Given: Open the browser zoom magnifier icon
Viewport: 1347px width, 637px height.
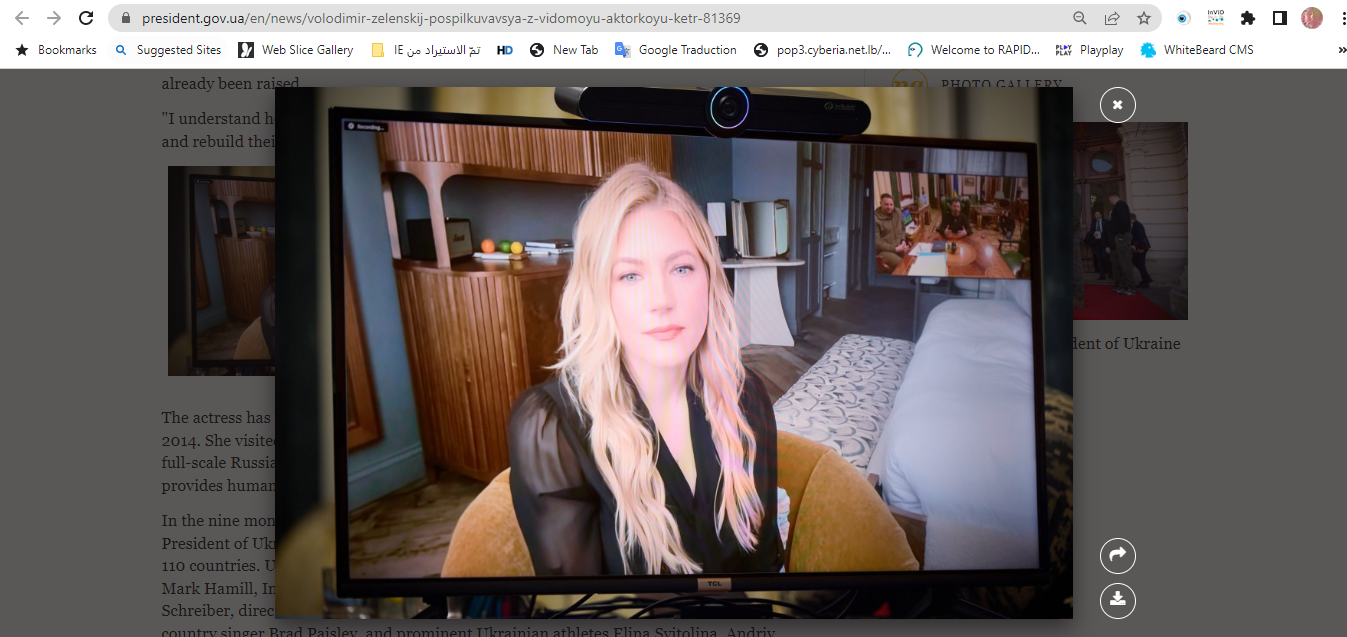Looking at the screenshot, I should 1079,18.
